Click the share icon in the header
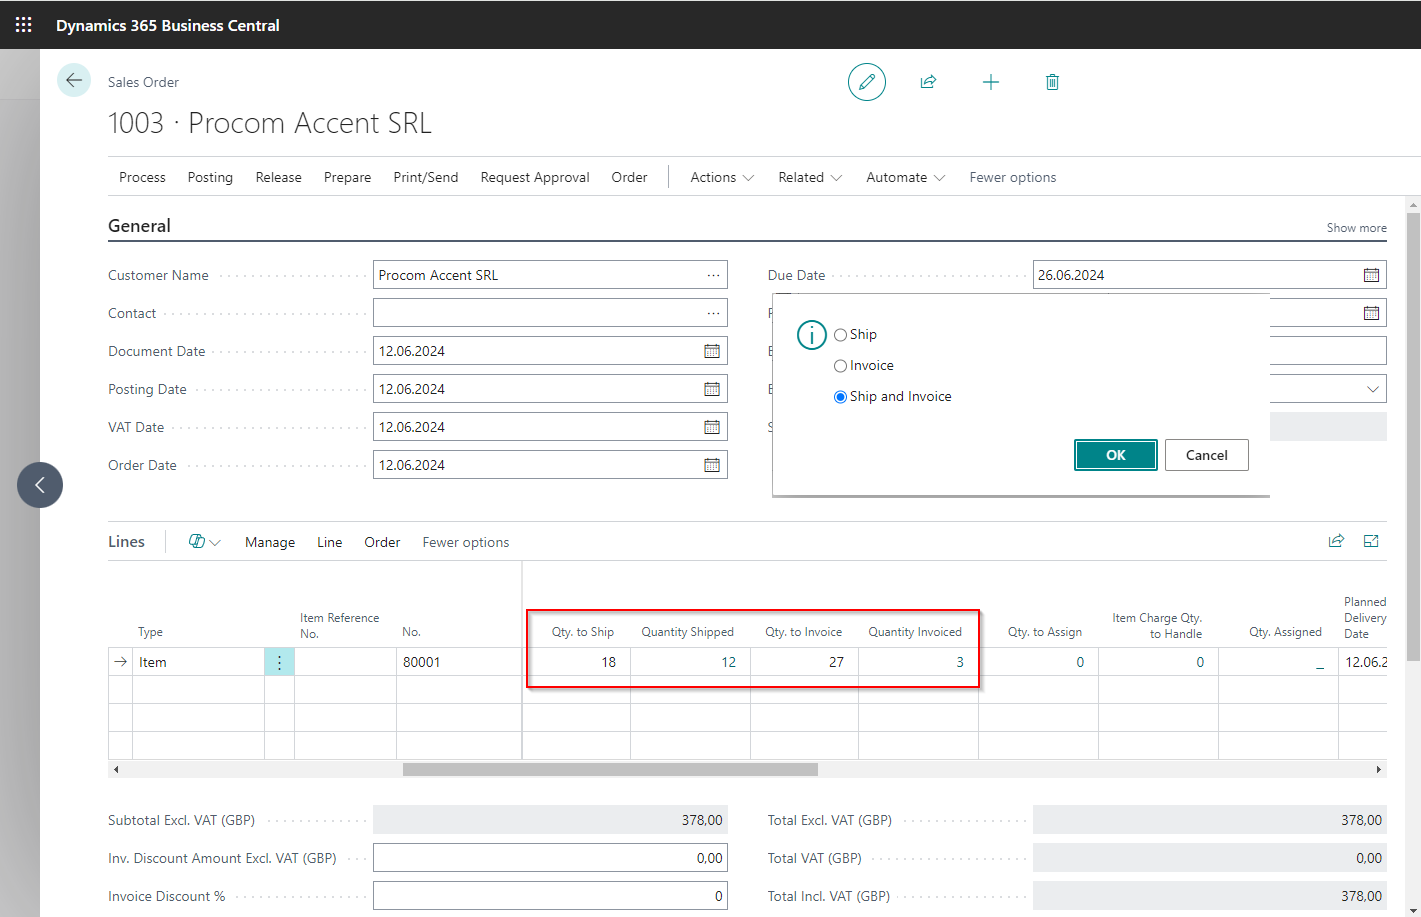 (x=928, y=82)
